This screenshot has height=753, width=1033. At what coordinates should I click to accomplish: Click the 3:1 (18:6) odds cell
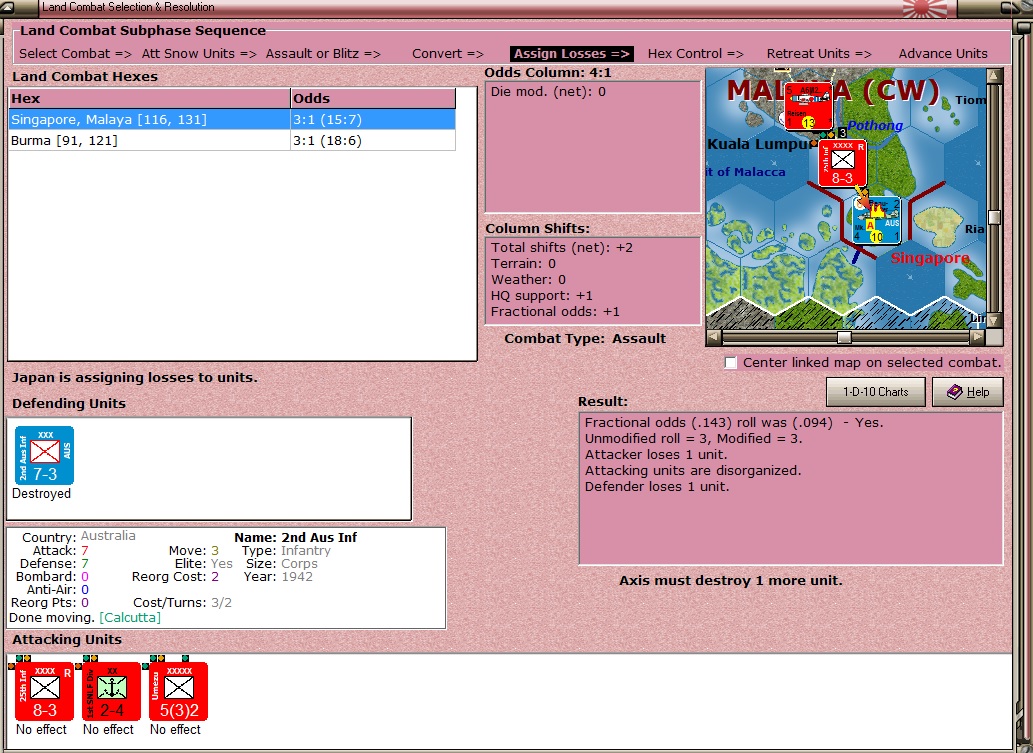pyautogui.click(x=373, y=140)
